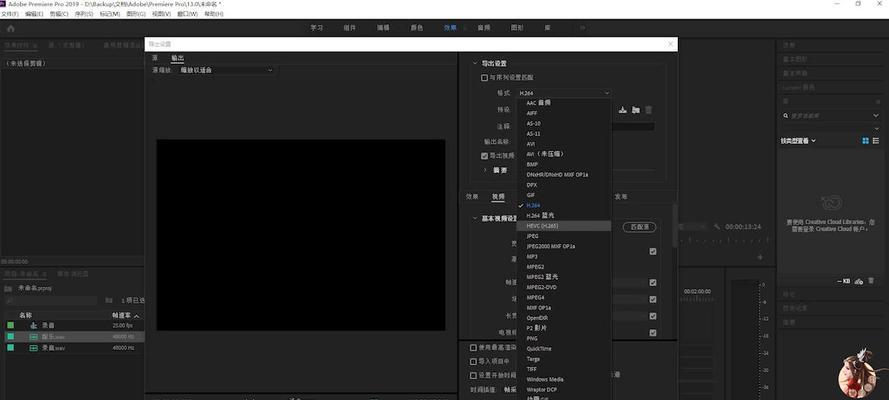
Task: Toggle the first checkbox under the 匹配源 button
Action: (653, 251)
